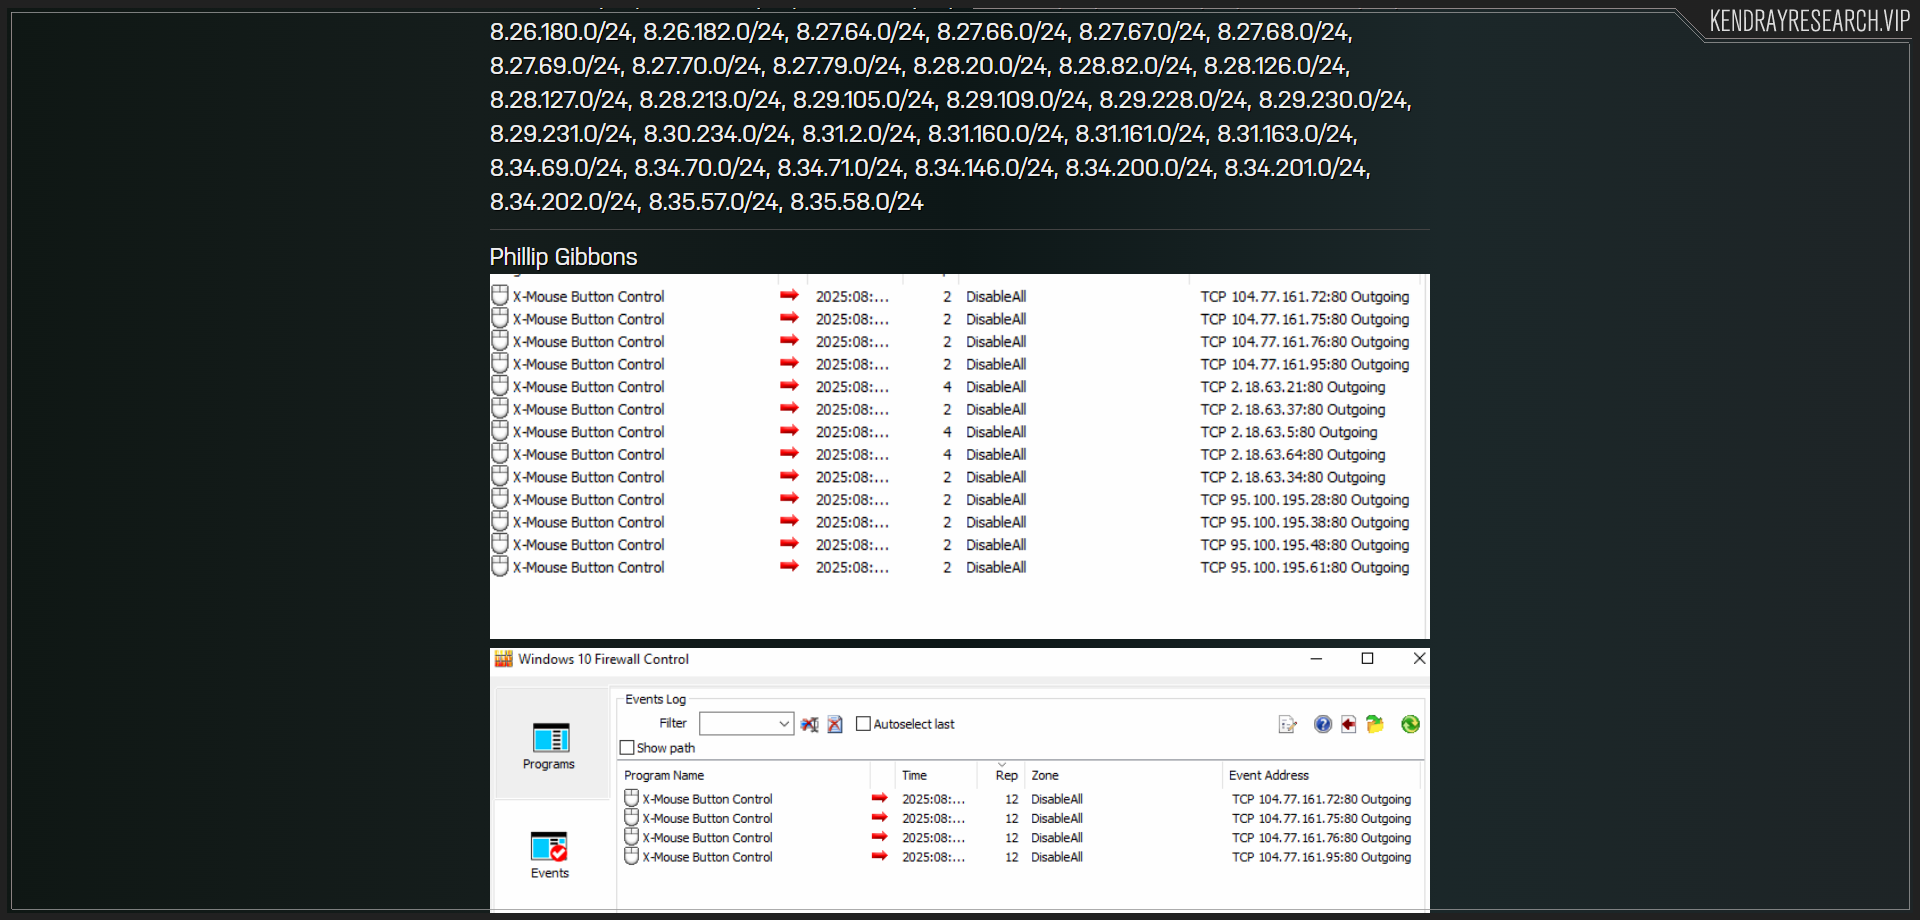Click the IP range '8.26.180.0/24'
1920x920 pixels.
561,32
